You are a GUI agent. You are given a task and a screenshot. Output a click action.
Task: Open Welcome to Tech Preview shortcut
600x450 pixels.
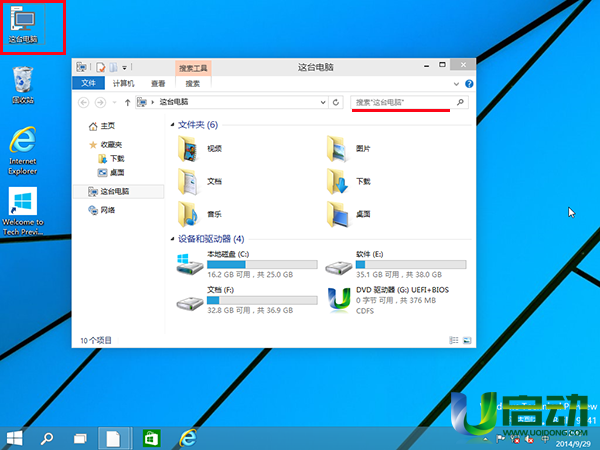(23, 211)
